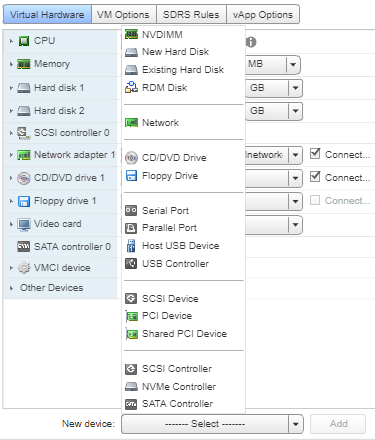375x440 pixels.
Task: Click the info icon next to CPU
Action: (x=251, y=42)
